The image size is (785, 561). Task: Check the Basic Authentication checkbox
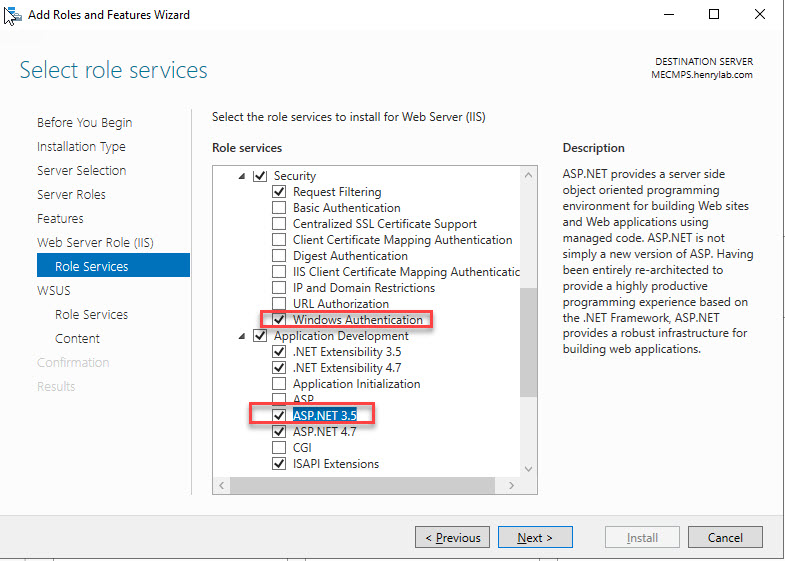pos(279,208)
